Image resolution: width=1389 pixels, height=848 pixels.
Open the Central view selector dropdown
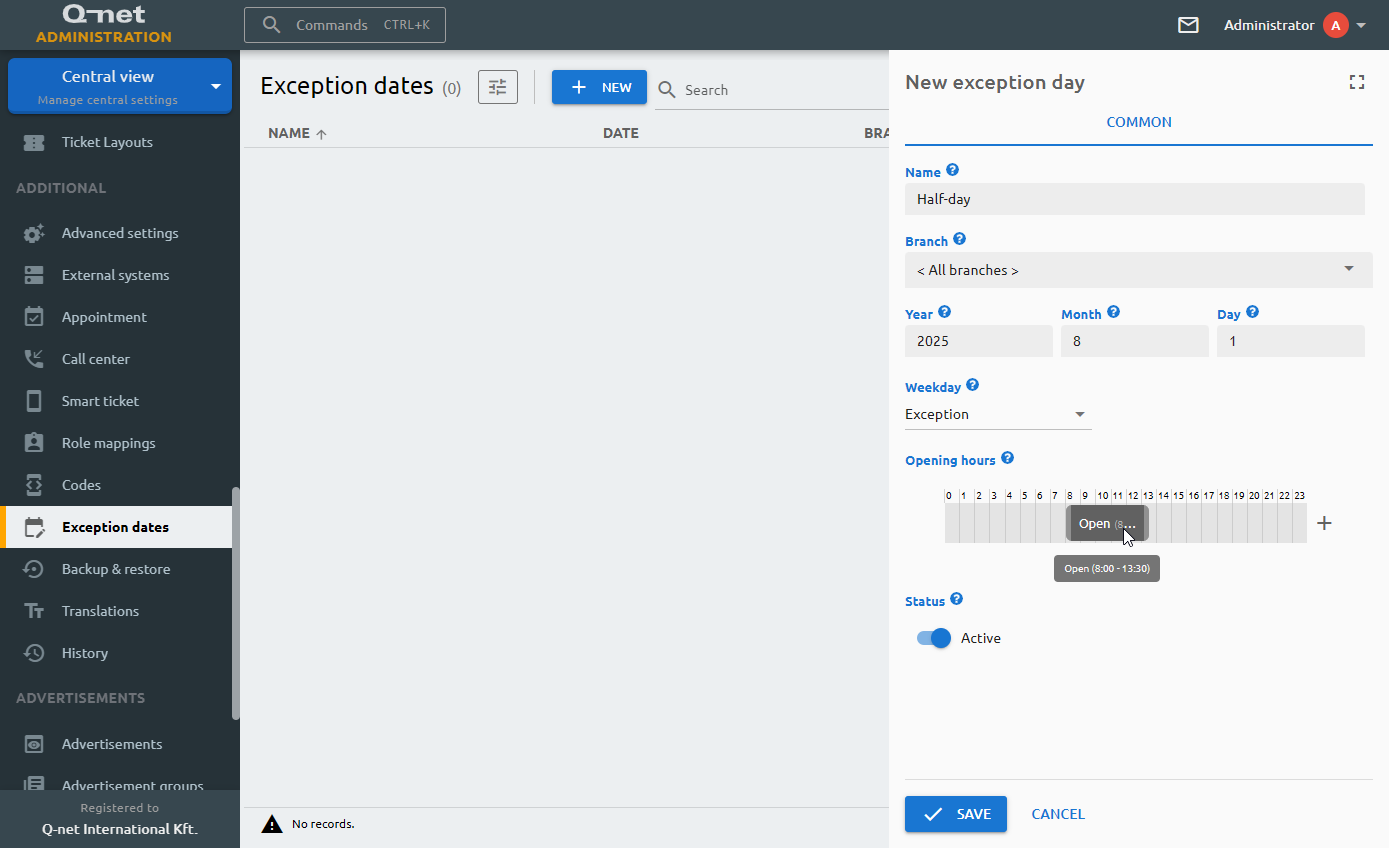tap(120, 86)
